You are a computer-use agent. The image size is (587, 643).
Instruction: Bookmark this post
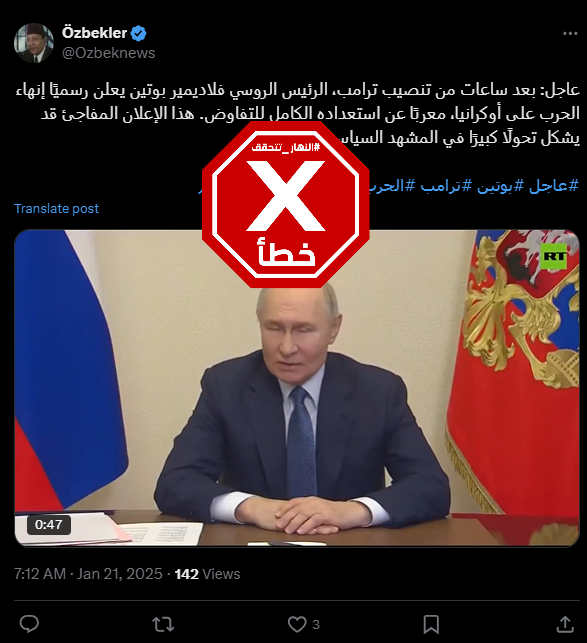[x=431, y=625]
